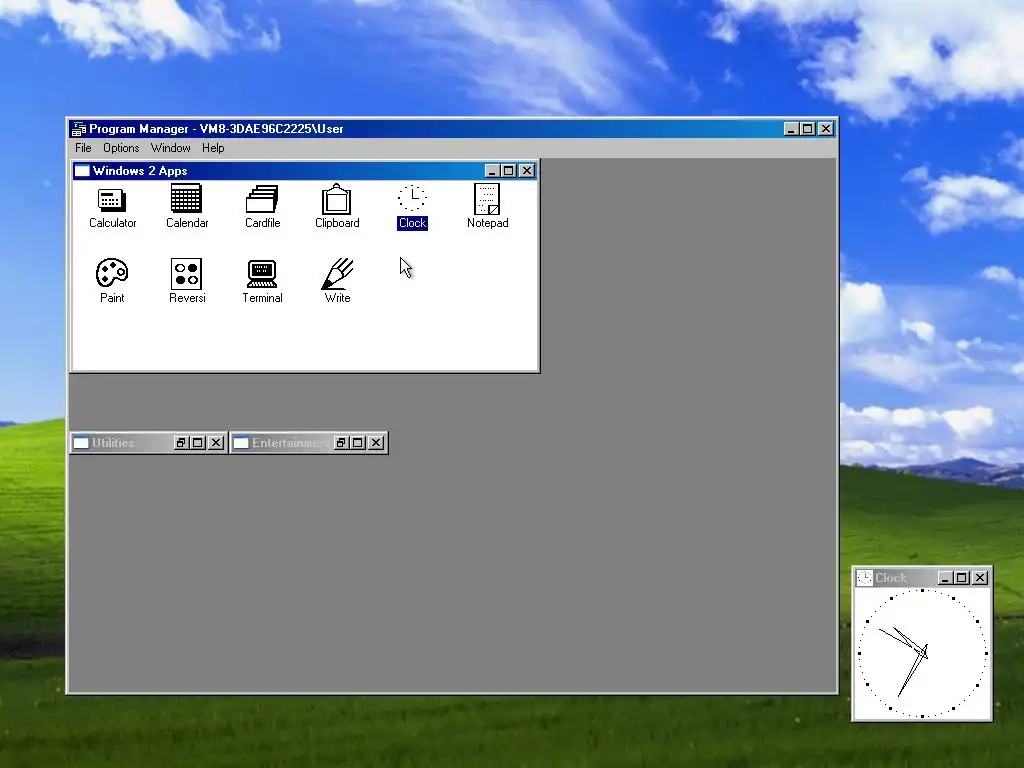Select the Terminal program icon
Image resolution: width=1024 pixels, height=768 pixels.
click(x=262, y=274)
